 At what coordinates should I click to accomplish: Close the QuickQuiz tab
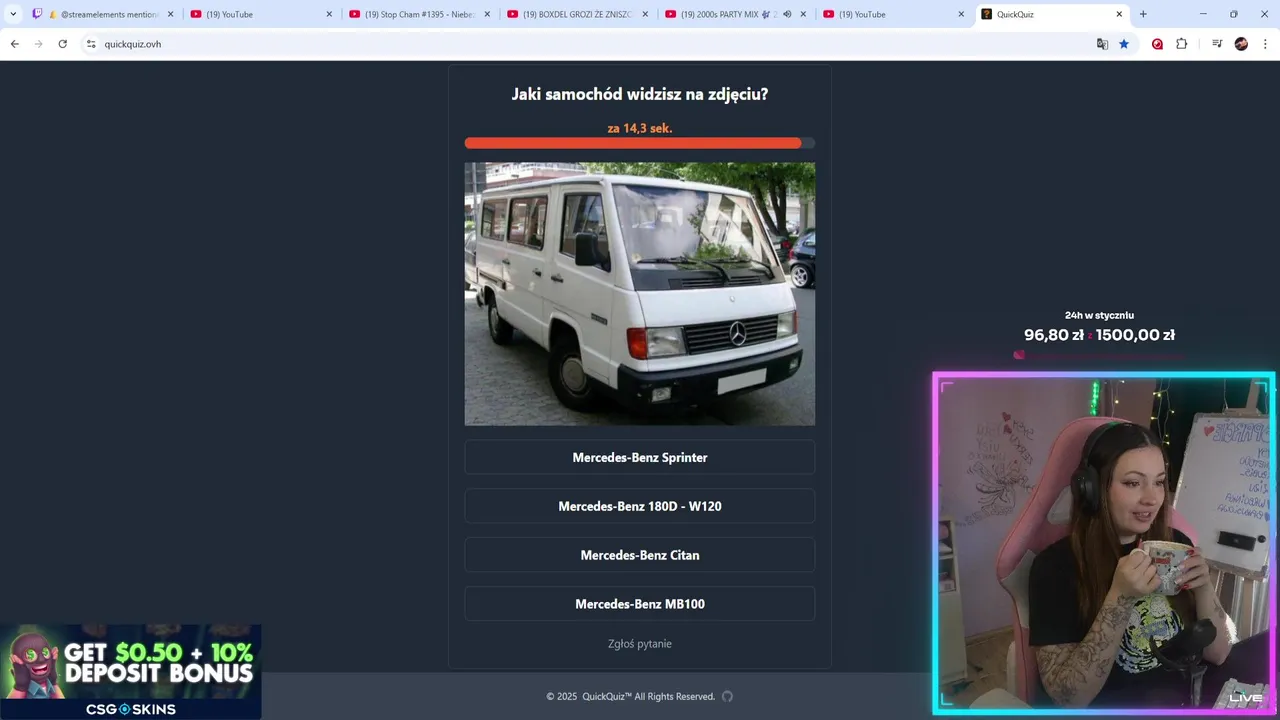(1120, 14)
